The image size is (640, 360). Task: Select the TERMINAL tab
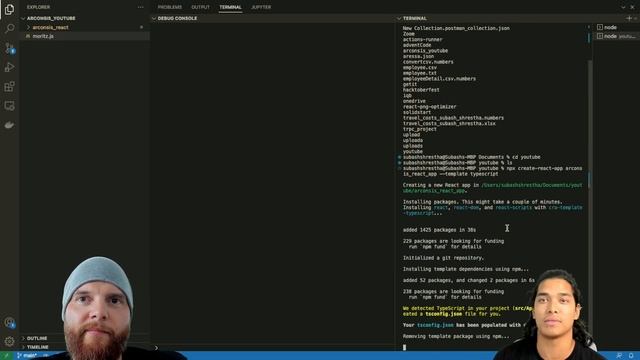[x=230, y=7]
